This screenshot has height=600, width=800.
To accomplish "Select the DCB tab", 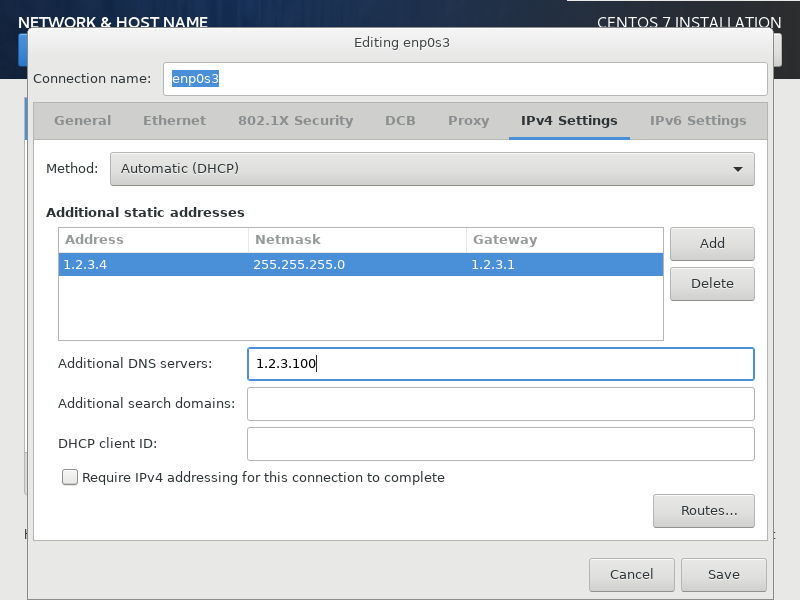I will click(x=400, y=121).
